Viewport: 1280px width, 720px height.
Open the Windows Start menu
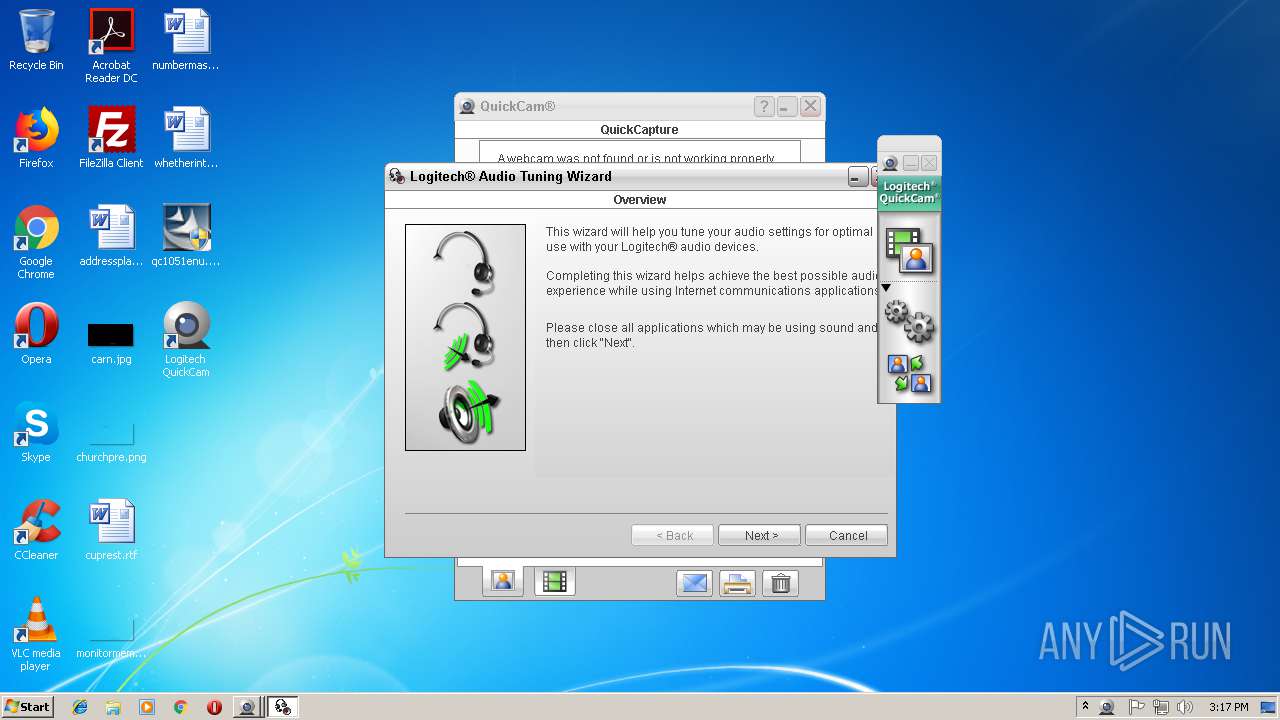tap(28, 706)
